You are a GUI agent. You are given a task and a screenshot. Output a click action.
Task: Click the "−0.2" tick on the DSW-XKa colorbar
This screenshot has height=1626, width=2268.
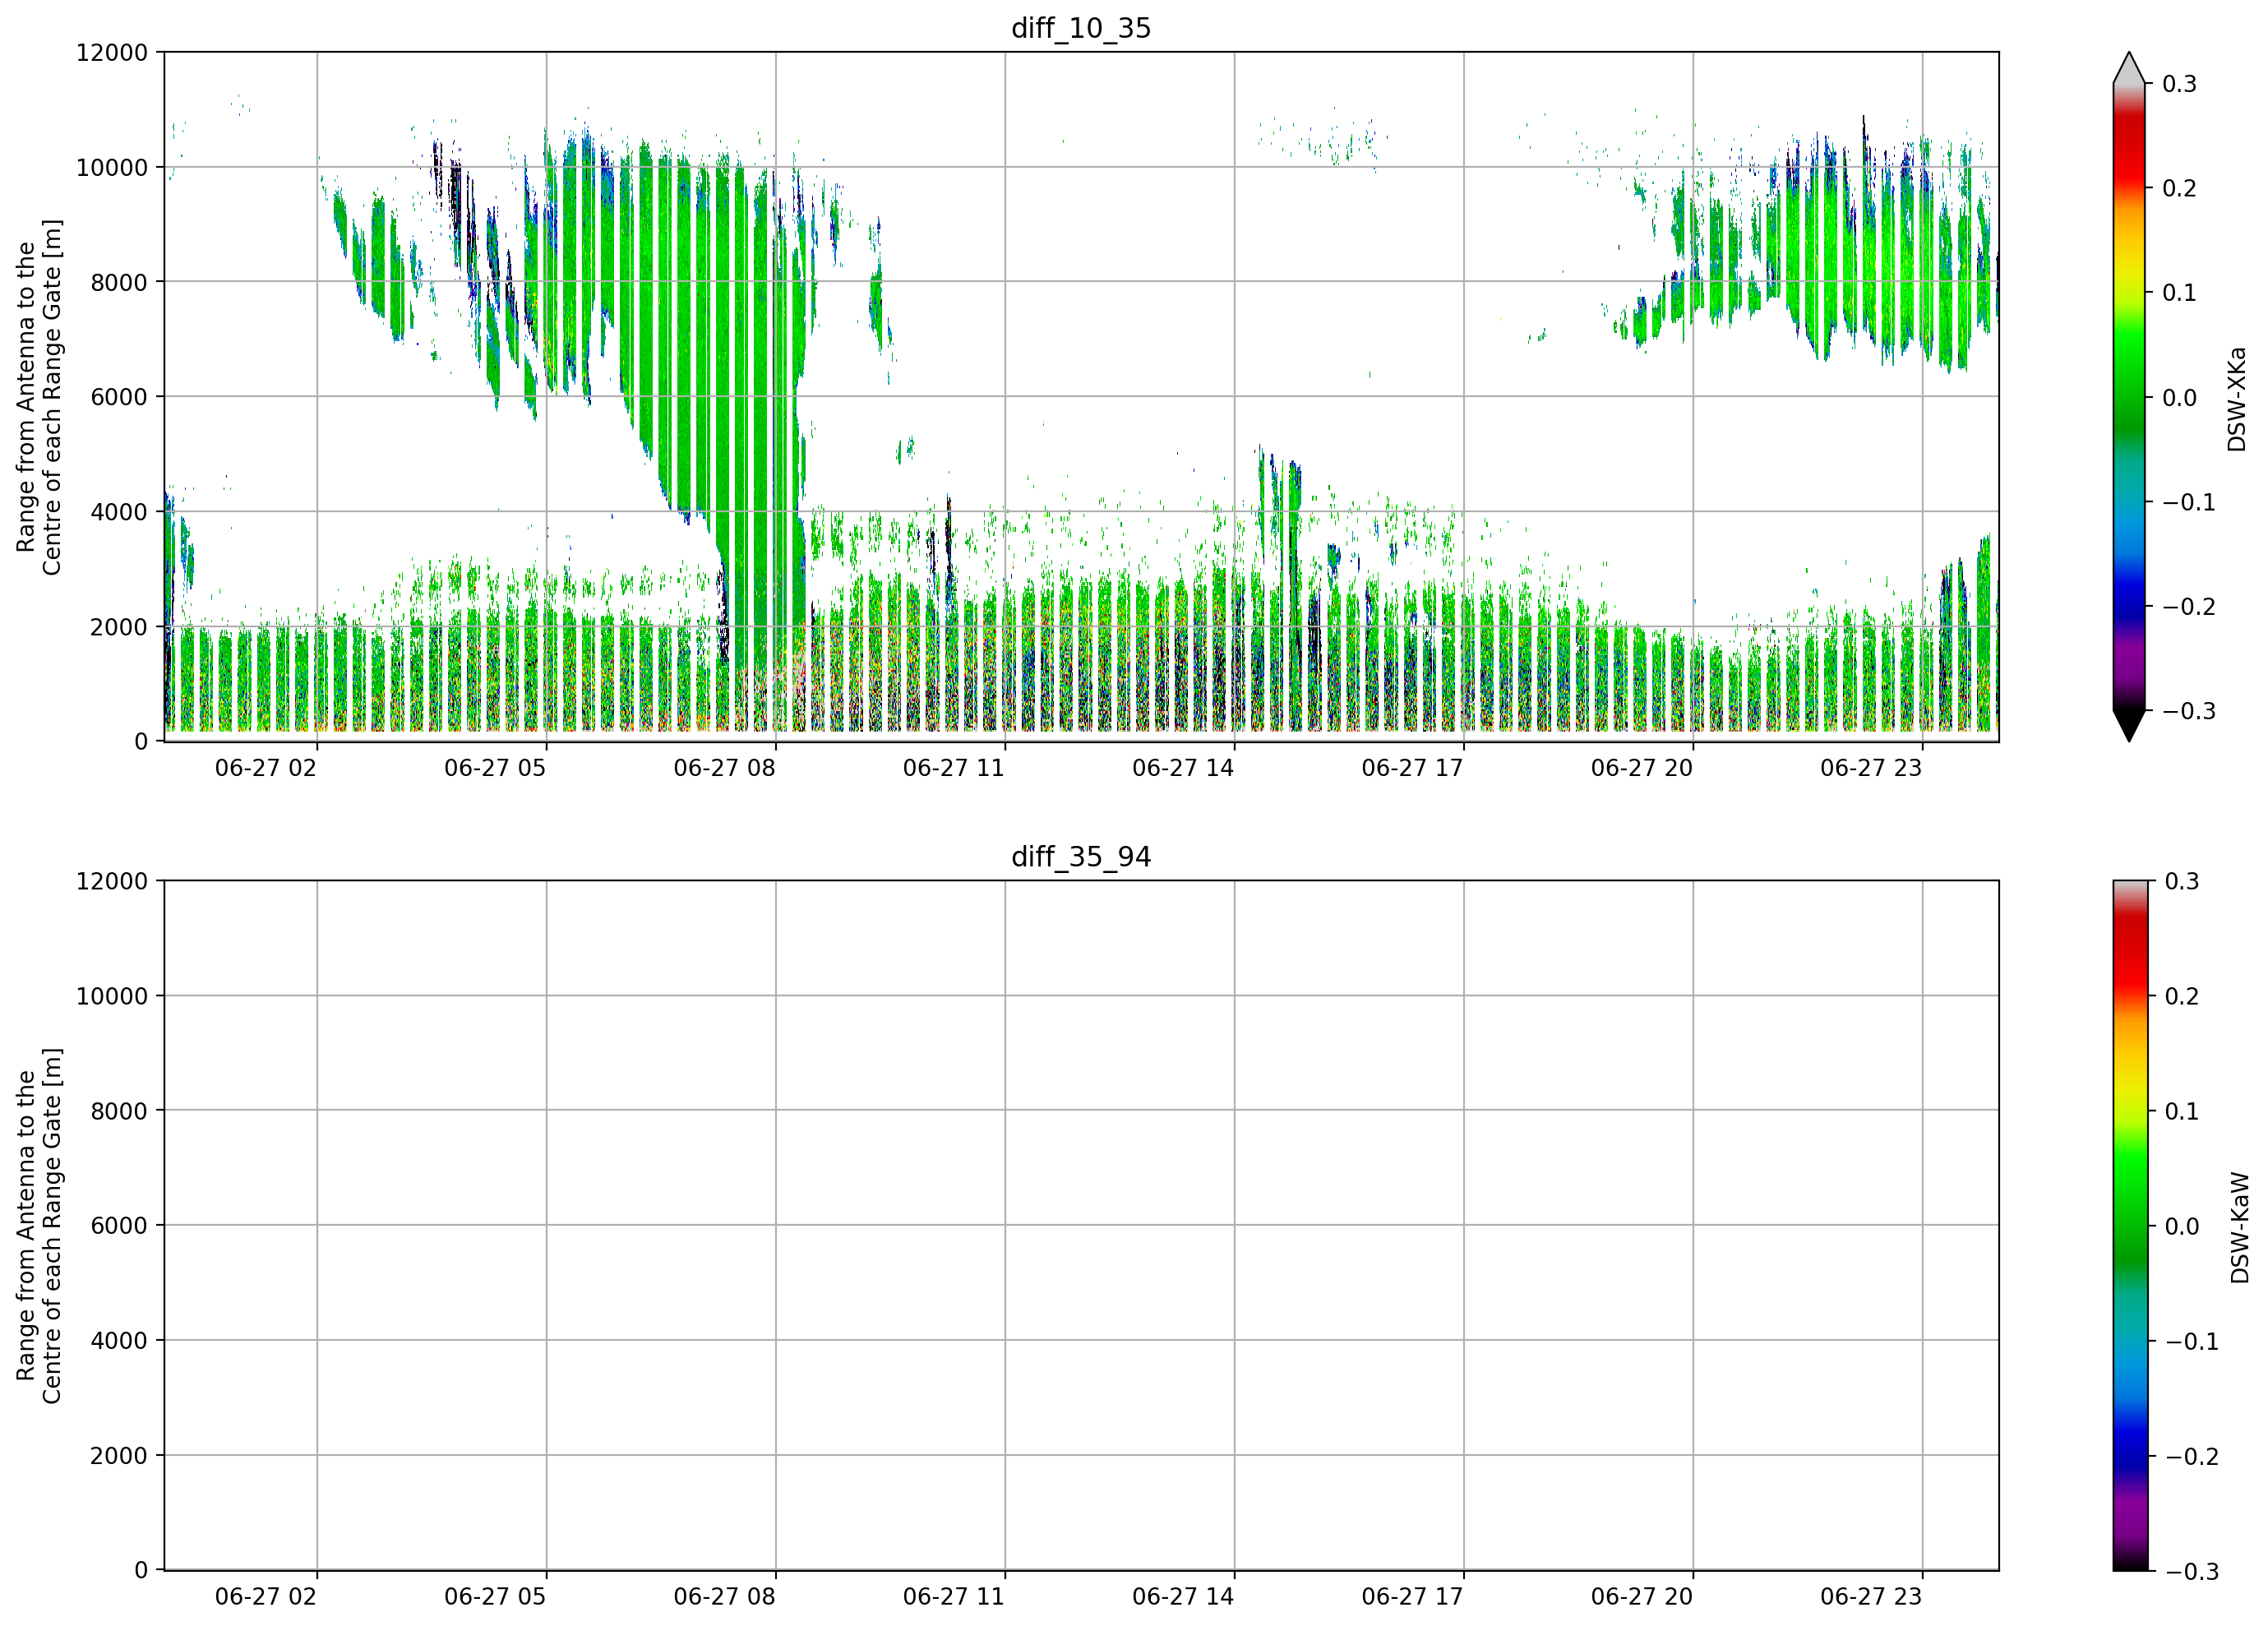click(x=2189, y=607)
